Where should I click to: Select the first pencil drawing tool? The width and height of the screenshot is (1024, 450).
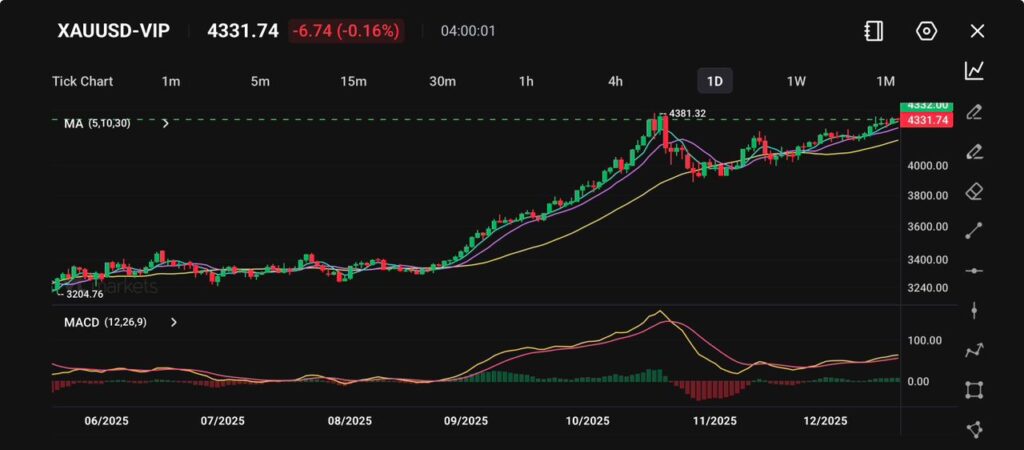point(974,111)
